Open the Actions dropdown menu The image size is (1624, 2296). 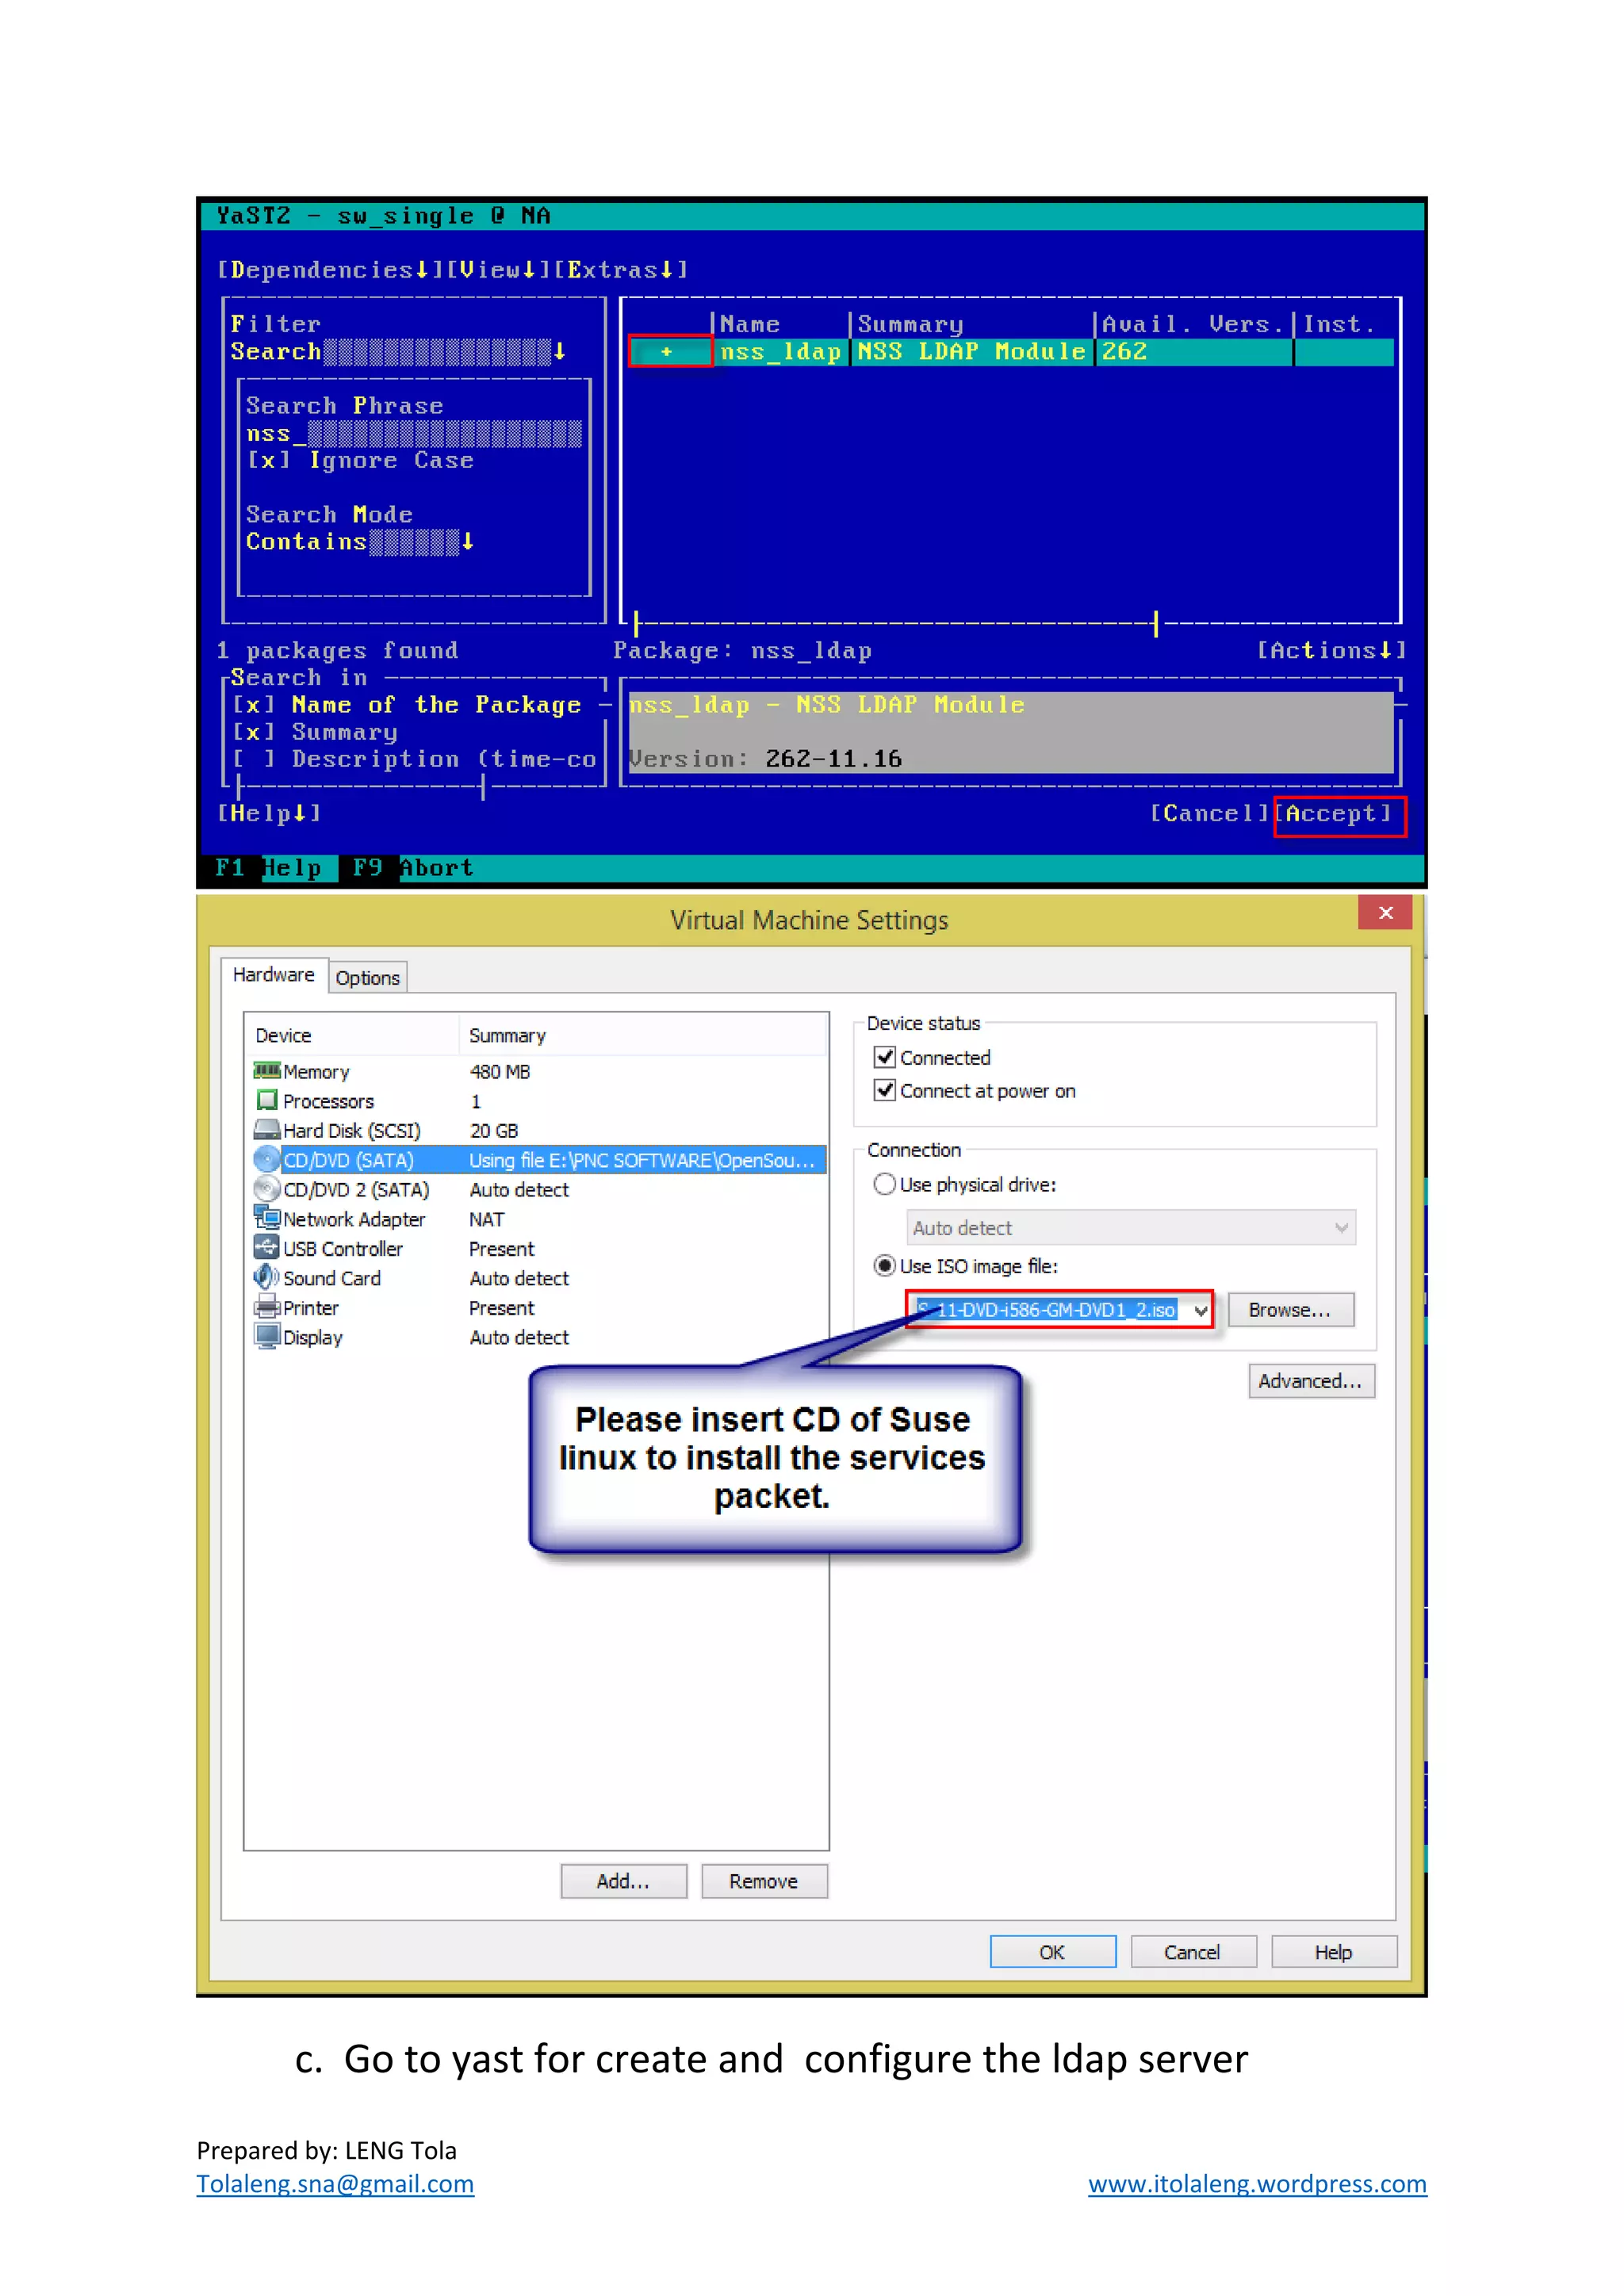click(1331, 651)
